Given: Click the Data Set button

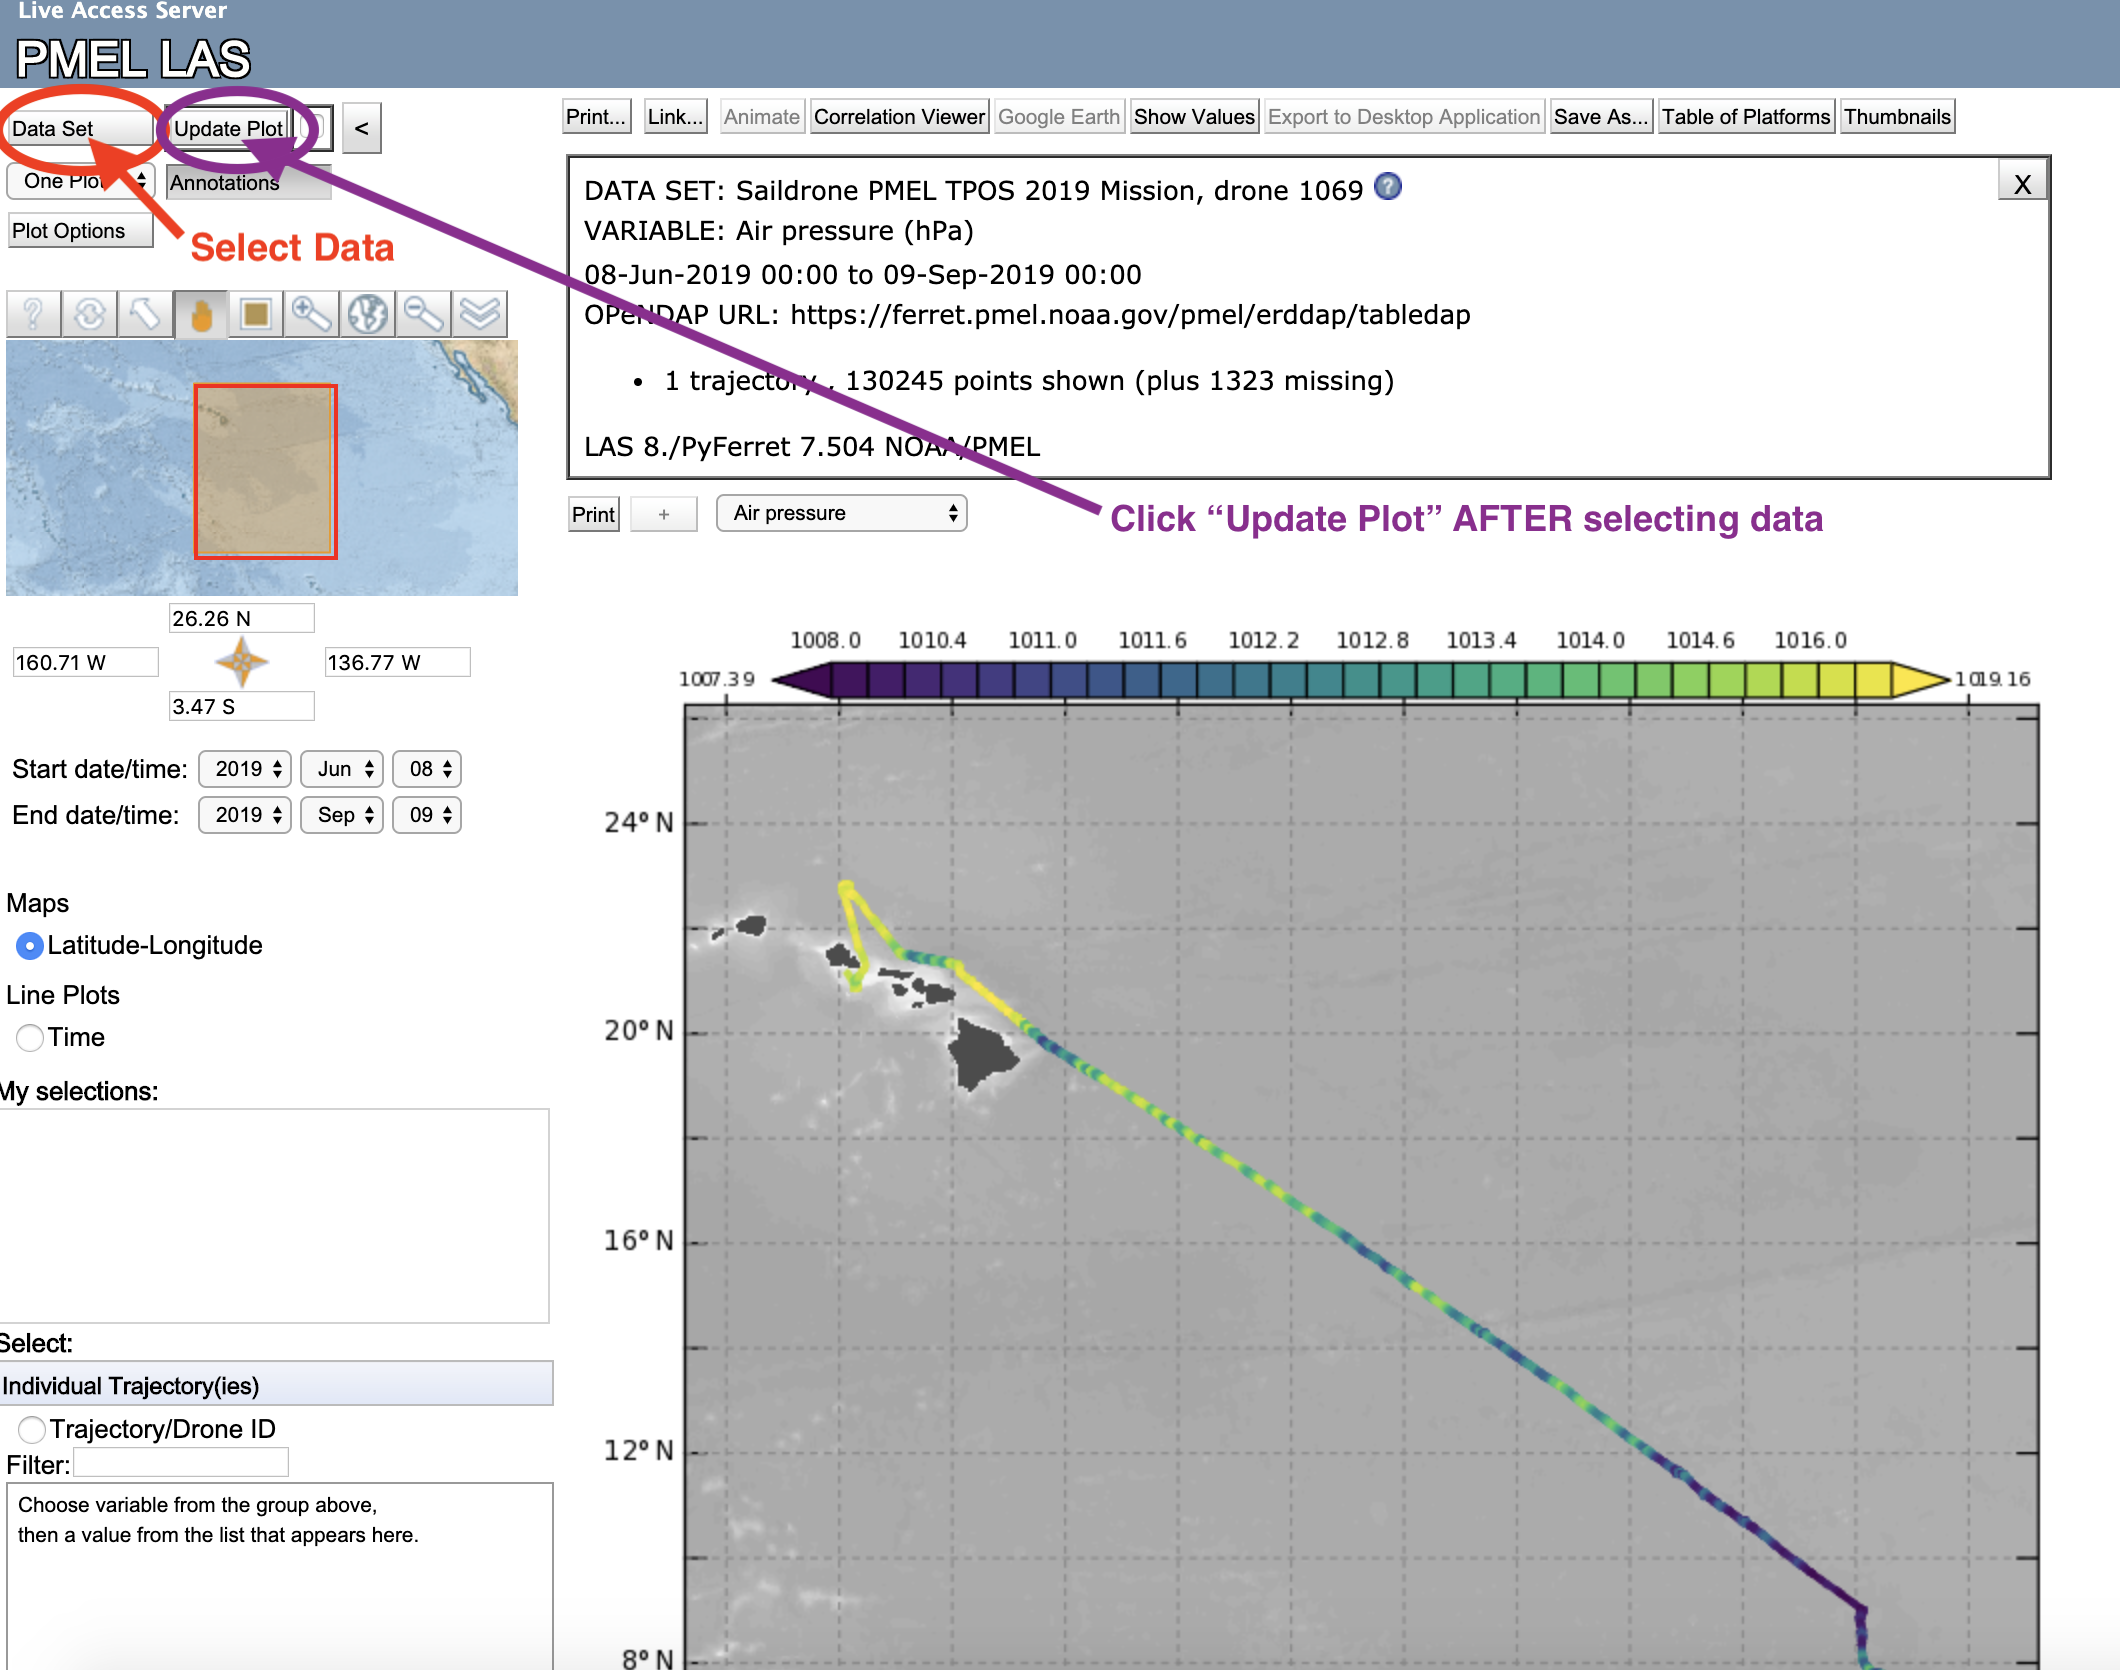Looking at the screenshot, I should [x=80, y=128].
